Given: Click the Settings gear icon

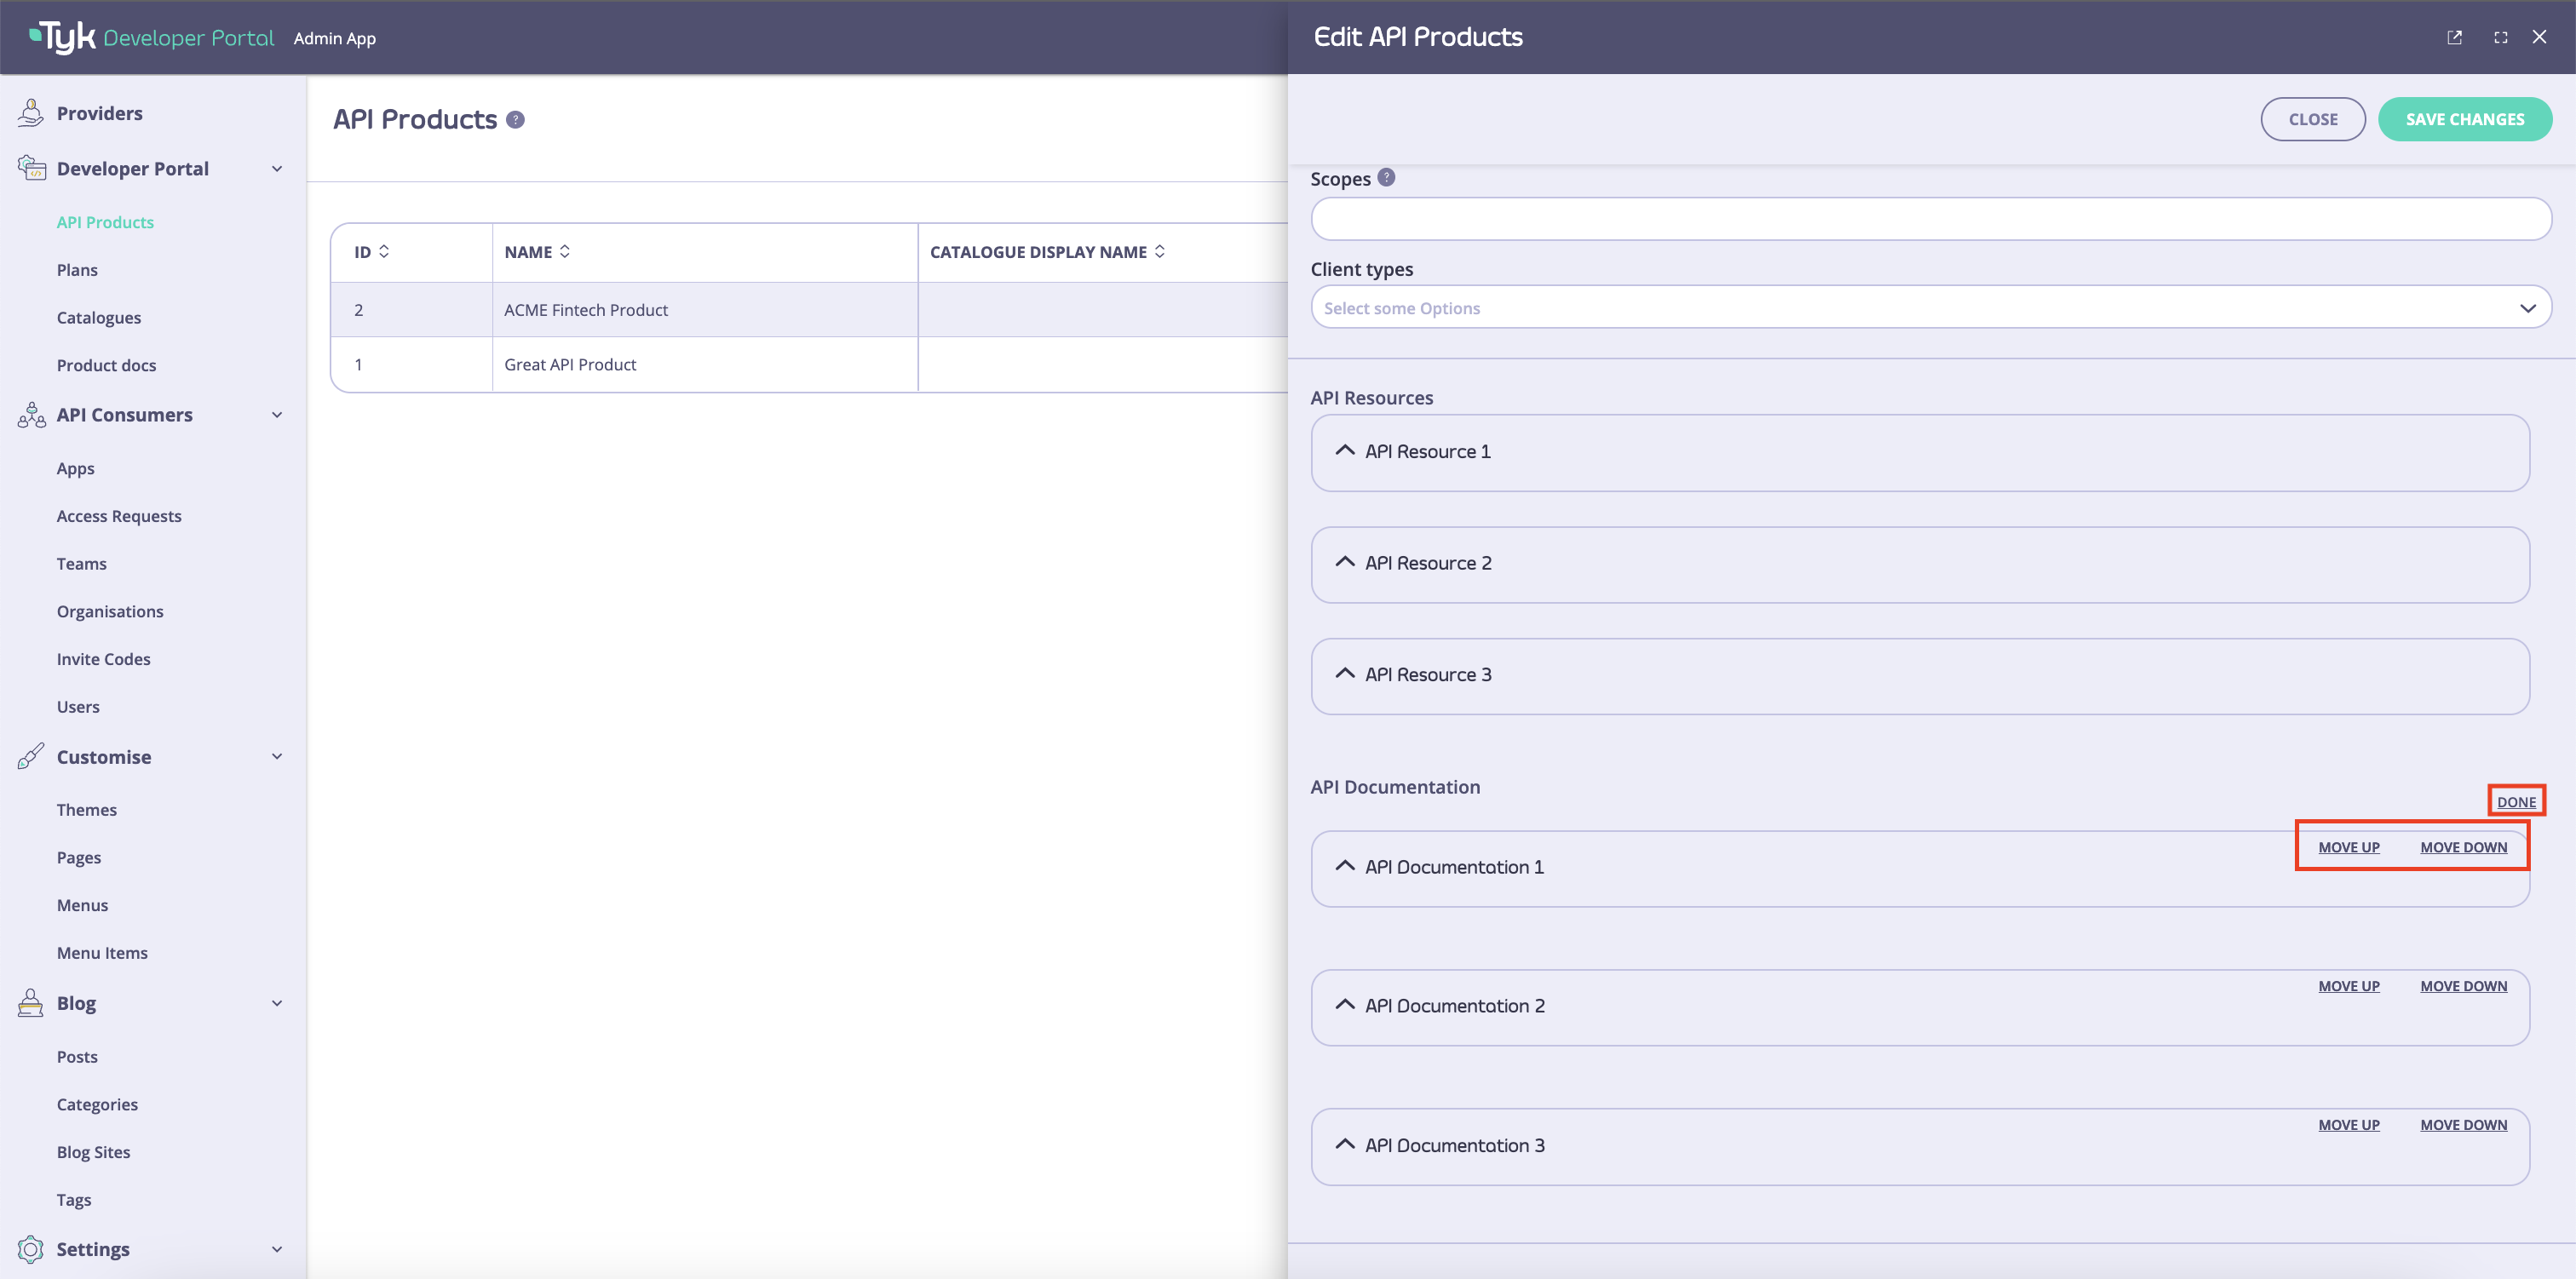Looking at the screenshot, I should coord(30,1249).
